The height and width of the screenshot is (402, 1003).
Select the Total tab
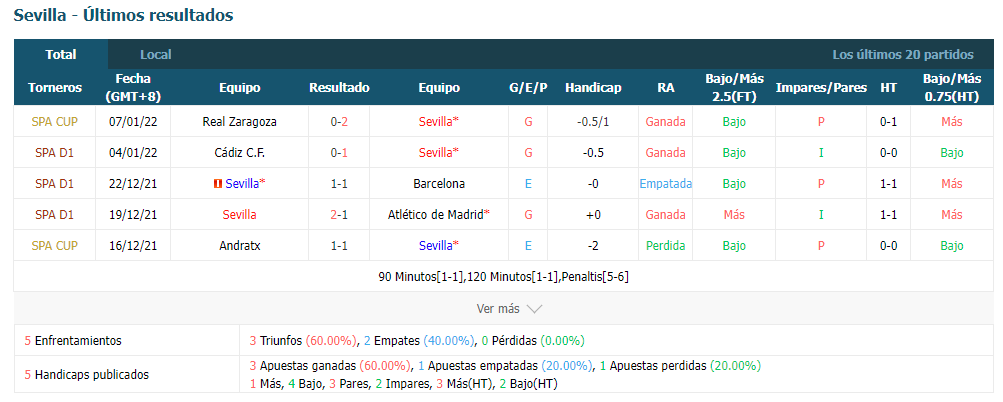pos(61,54)
